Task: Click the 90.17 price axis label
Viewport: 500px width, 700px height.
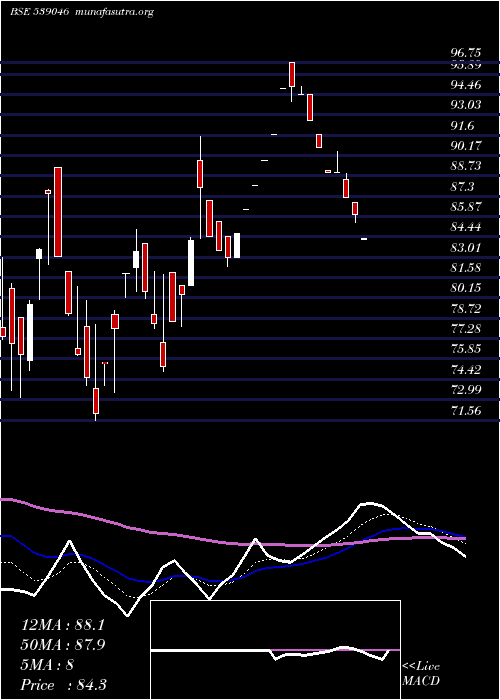Action: pos(466,146)
